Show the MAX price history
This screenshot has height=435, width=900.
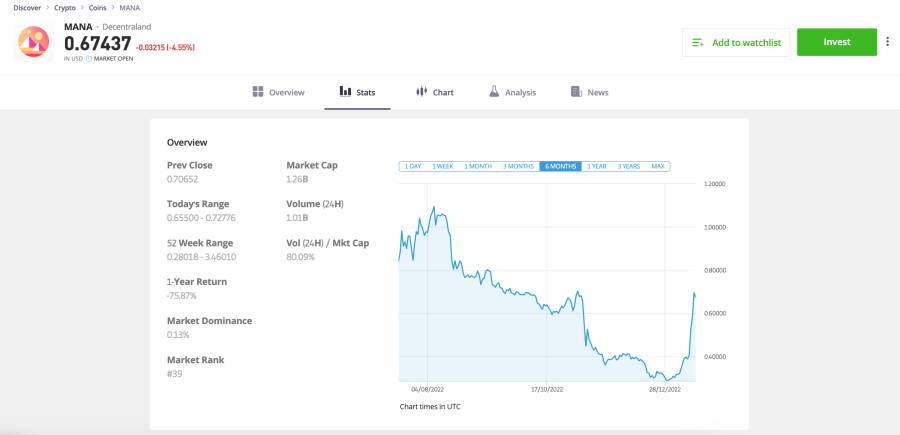[657, 166]
